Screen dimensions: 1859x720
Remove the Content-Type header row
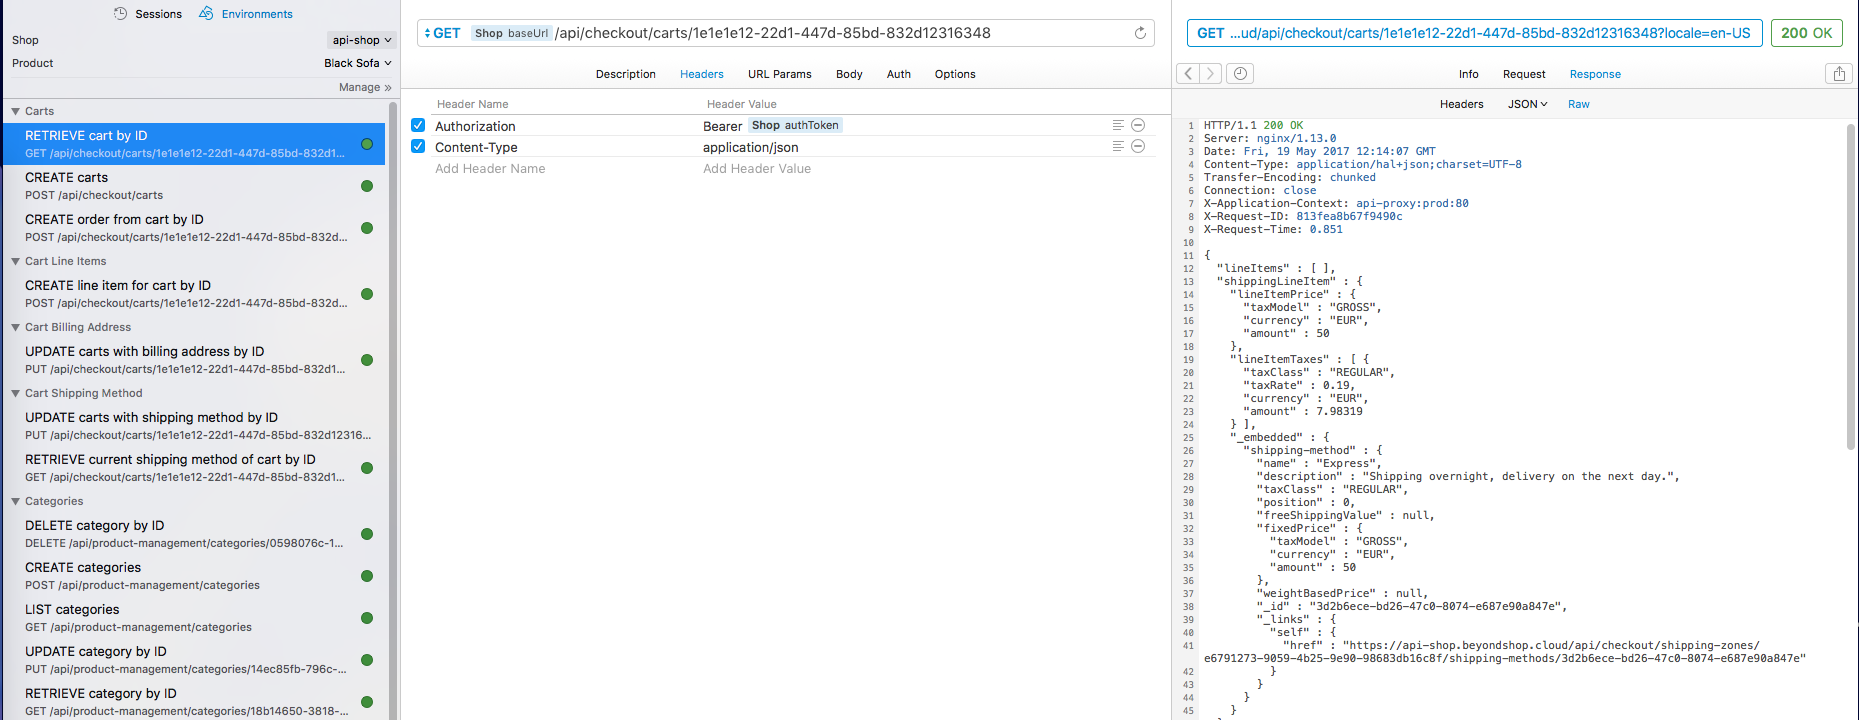1138,146
